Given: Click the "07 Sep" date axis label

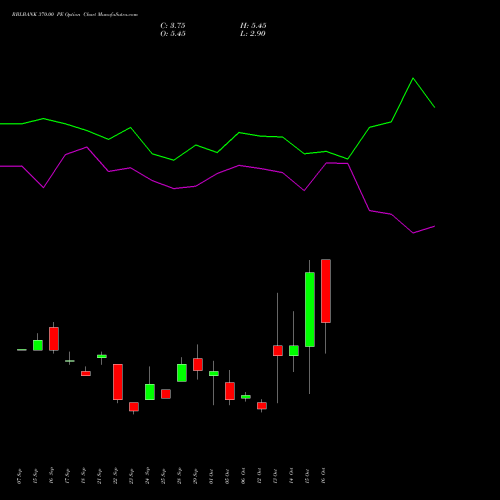Looking at the screenshot, I should [20, 476].
